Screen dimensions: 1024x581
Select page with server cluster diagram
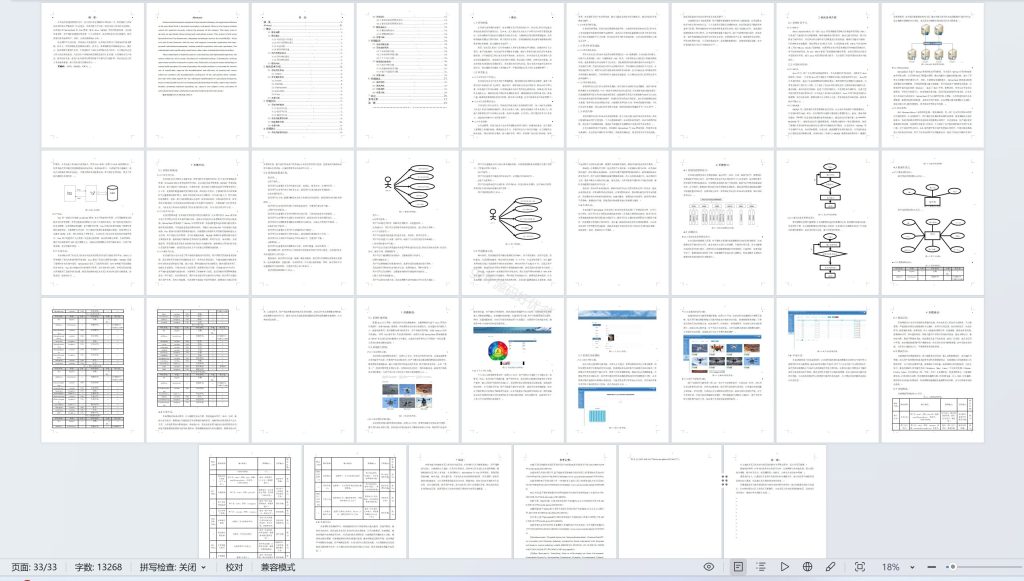point(933,75)
